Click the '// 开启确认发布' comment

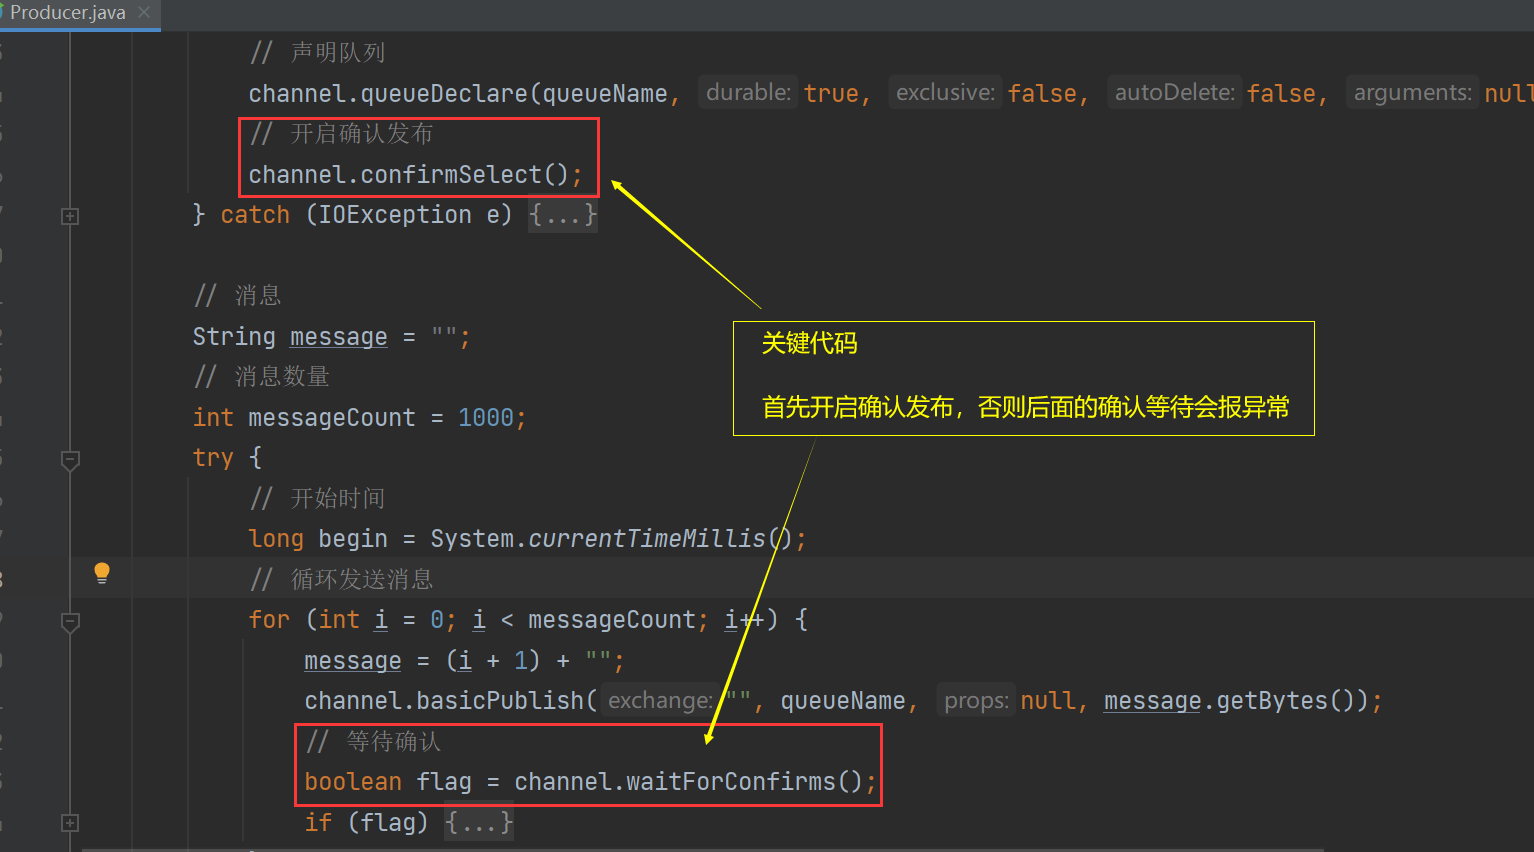[x=341, y=134]
